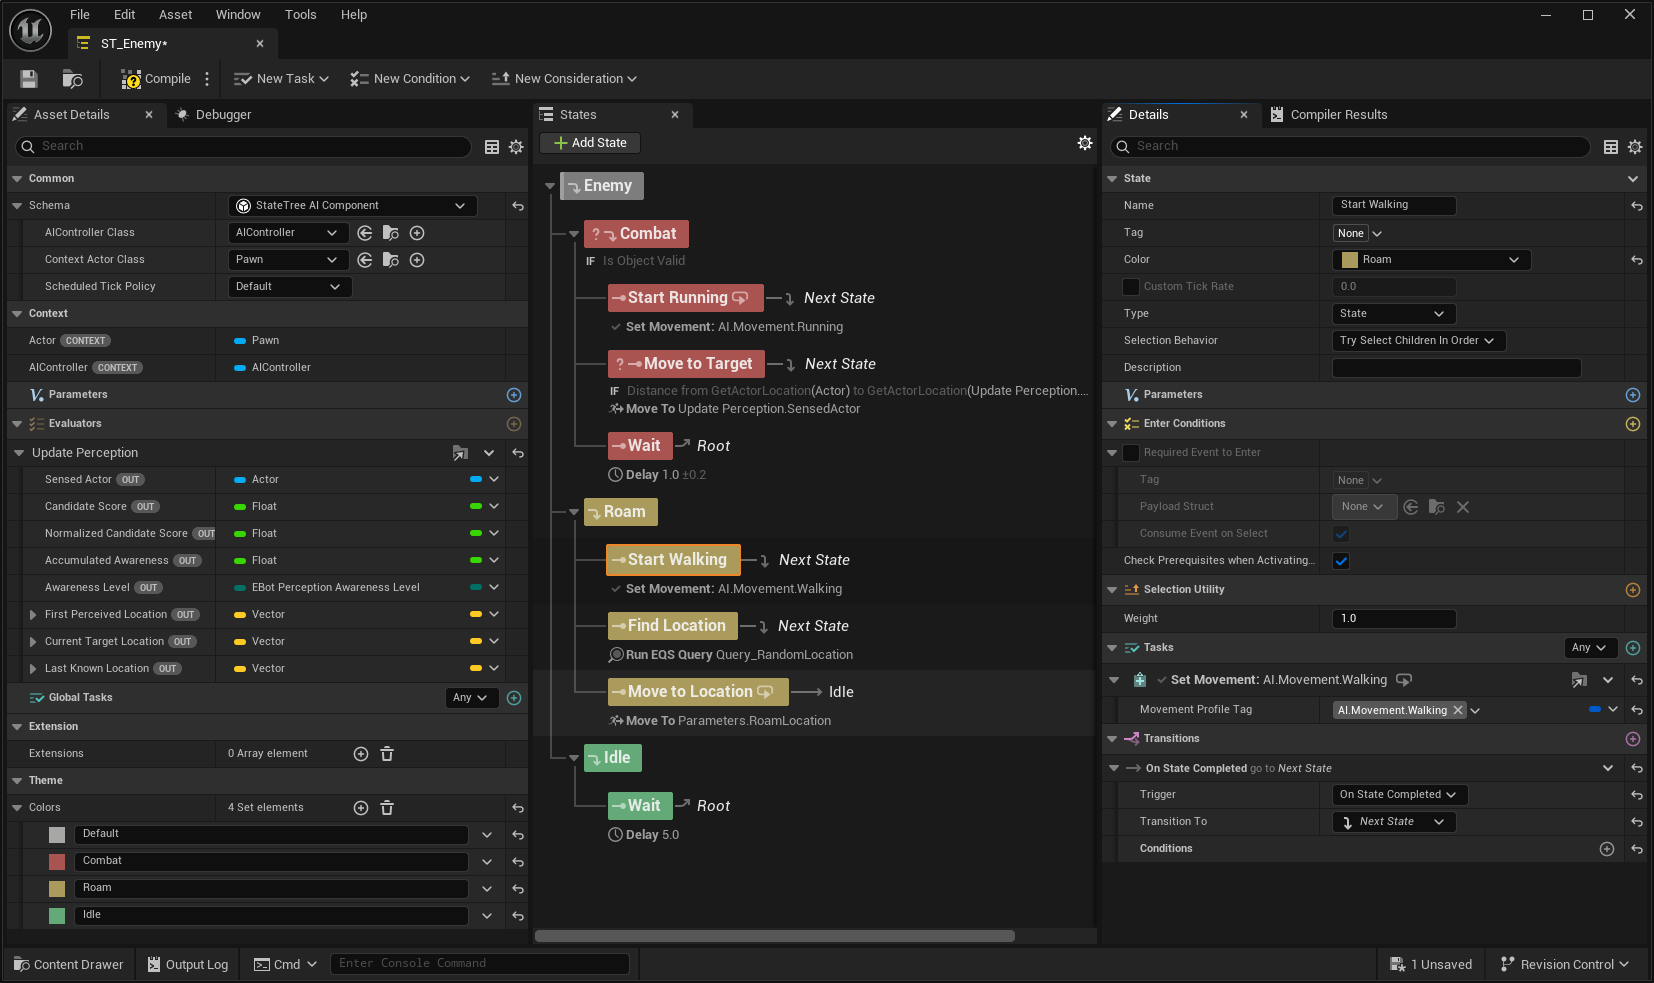Click the Add State button
The width and height of the screenshot is (1654, 983).
coord(590,143)
